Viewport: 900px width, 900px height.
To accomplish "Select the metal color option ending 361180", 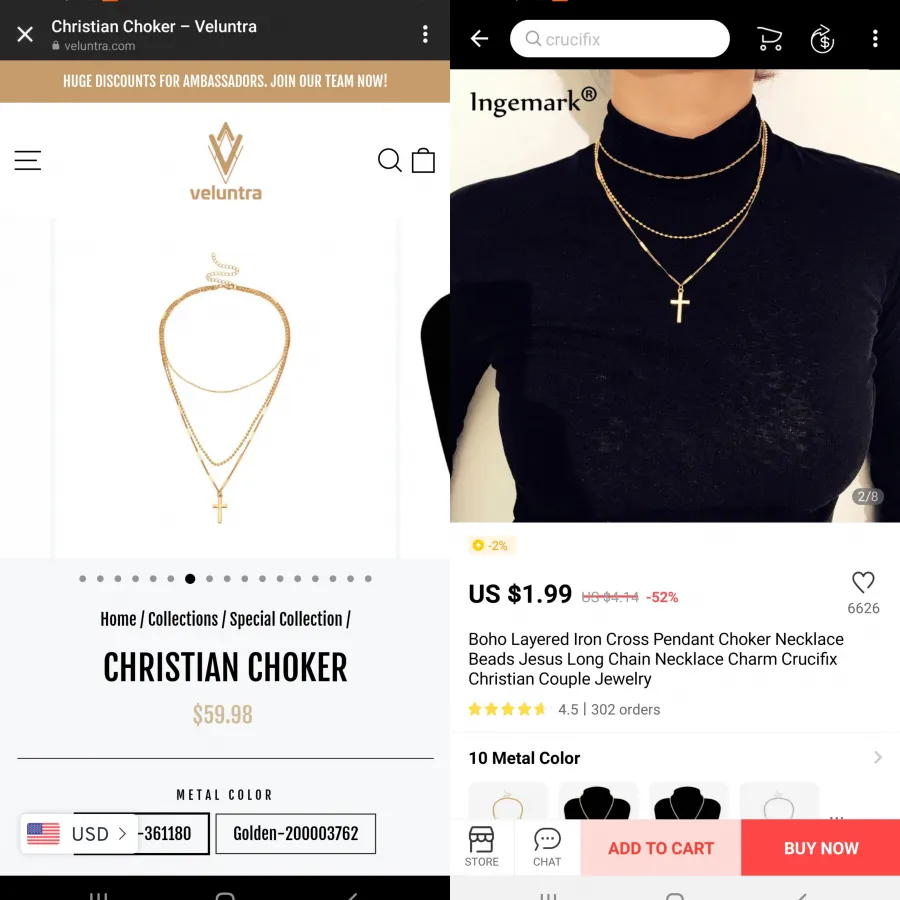I will [166, 833].
